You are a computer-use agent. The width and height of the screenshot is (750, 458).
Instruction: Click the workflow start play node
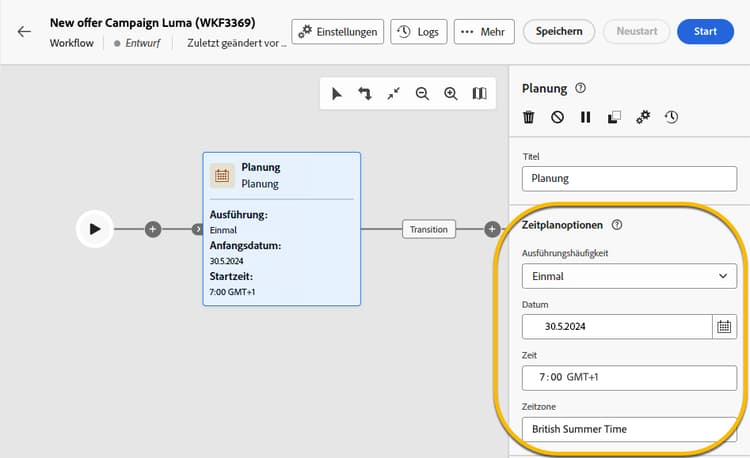click(95, 229)
